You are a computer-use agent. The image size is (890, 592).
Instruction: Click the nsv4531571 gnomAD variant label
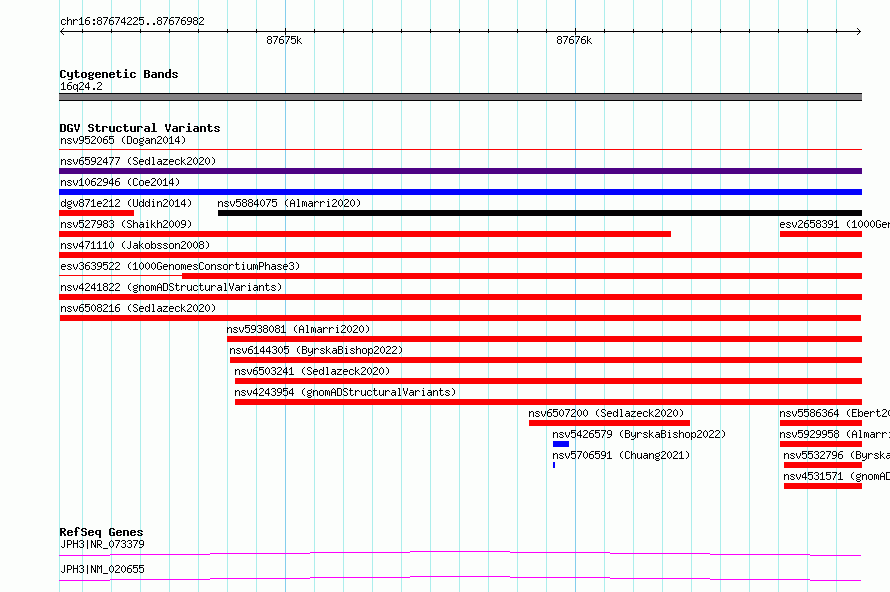[837, 476]
